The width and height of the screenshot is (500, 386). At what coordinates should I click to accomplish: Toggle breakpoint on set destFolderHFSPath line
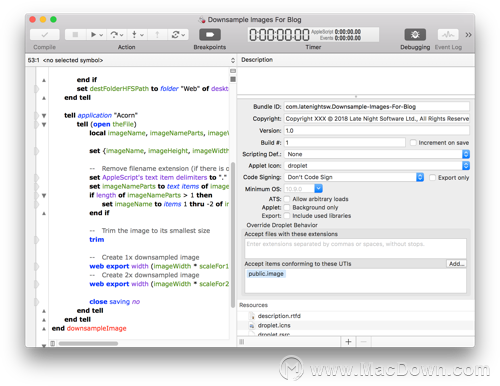(36, 89)
